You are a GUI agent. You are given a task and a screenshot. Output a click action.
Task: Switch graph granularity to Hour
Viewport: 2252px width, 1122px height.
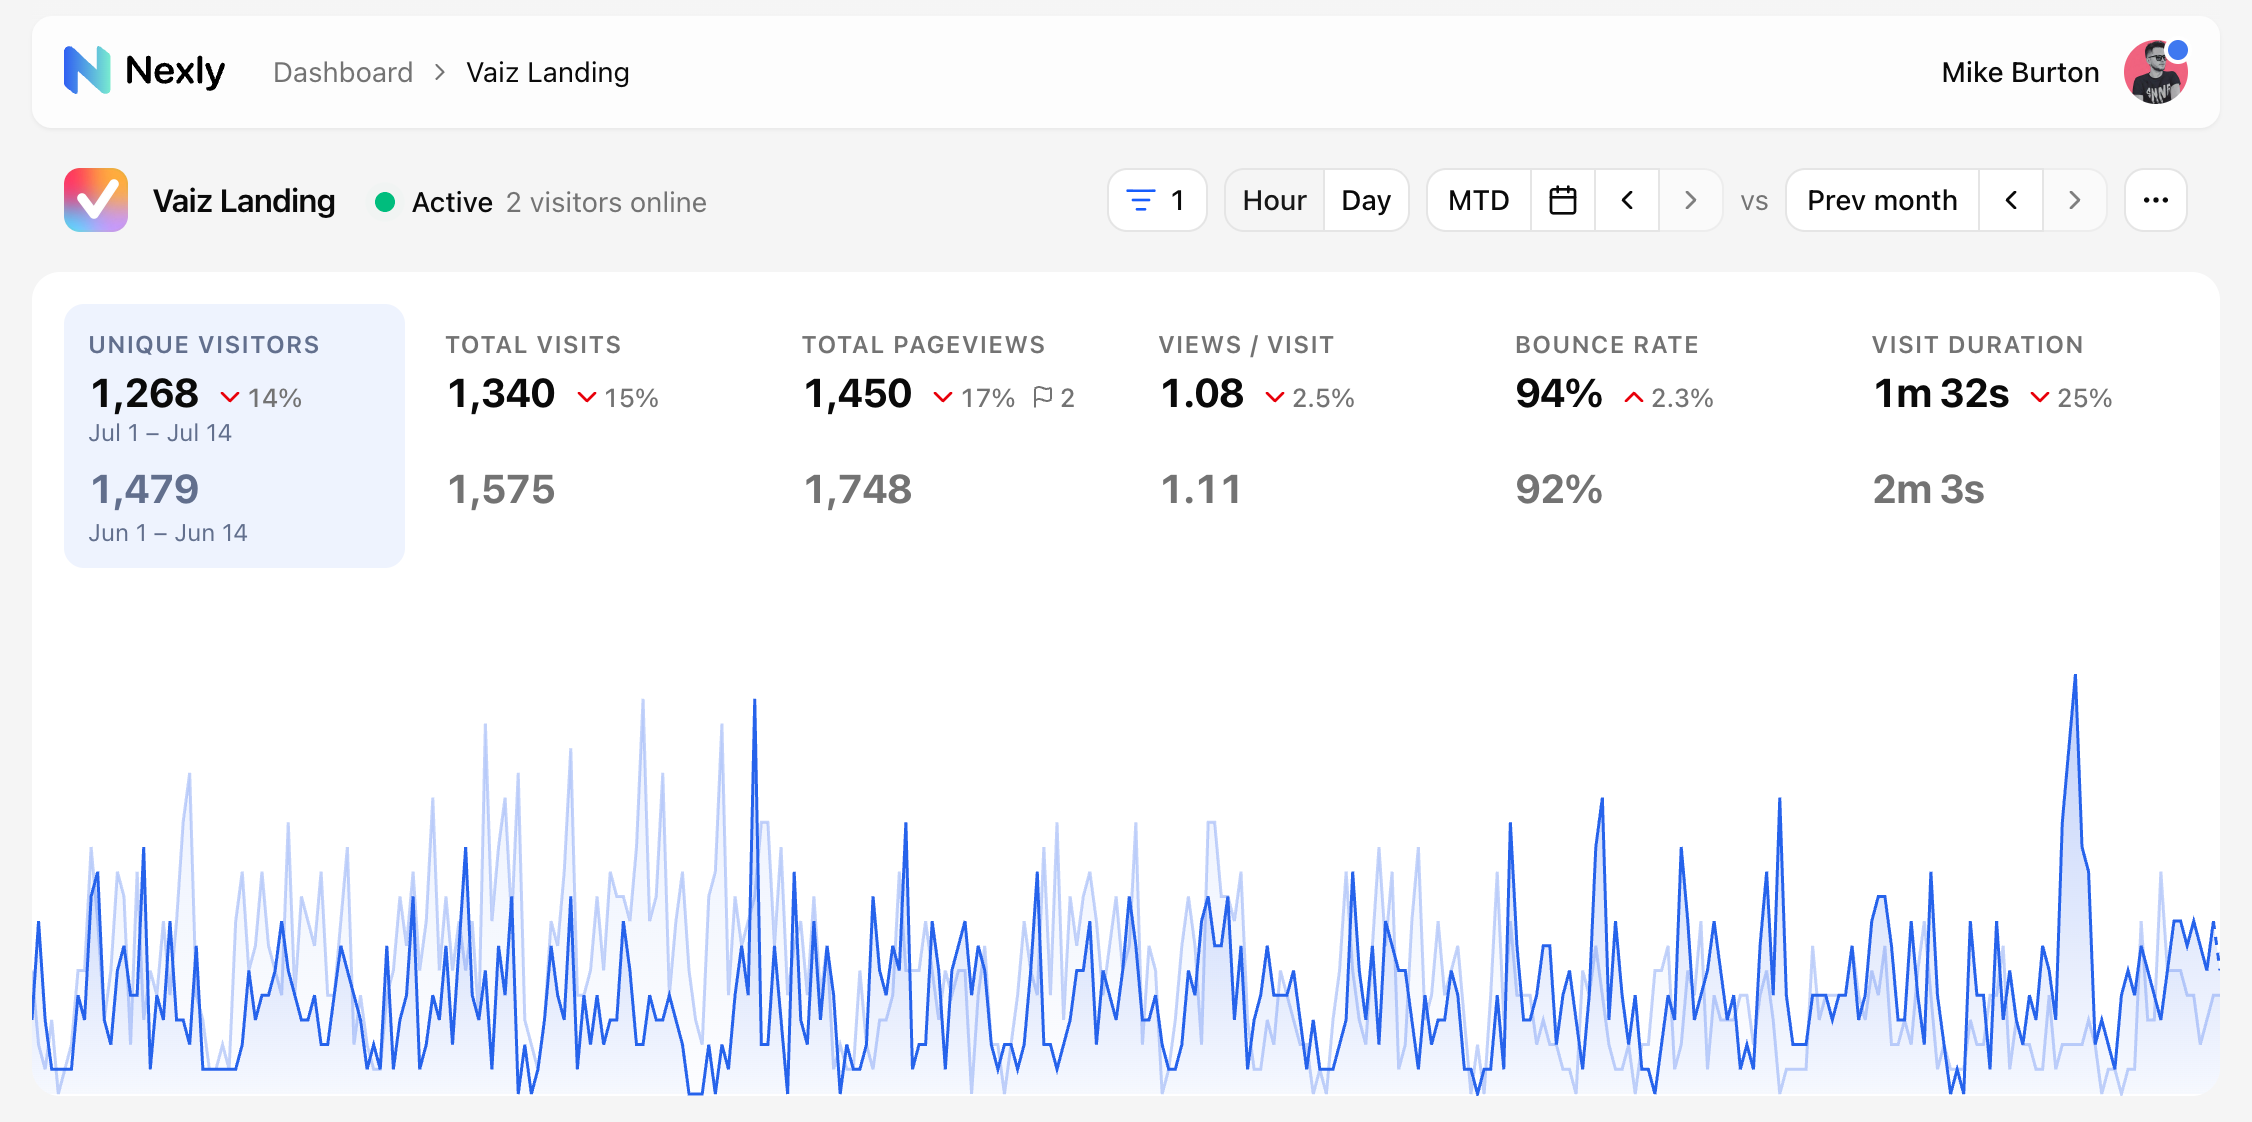click(x=1274, y=201)
